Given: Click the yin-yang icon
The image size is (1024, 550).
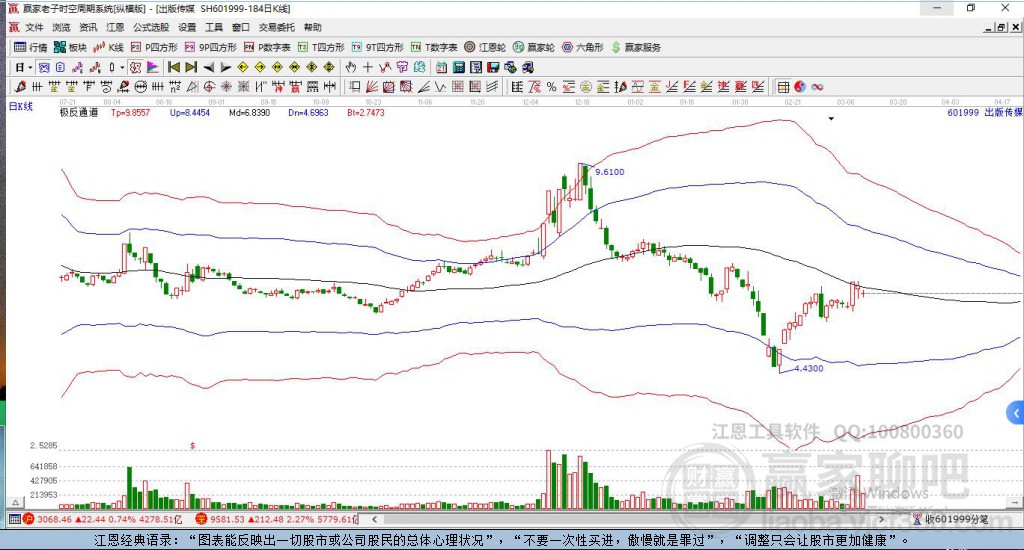Looking at the screenshot, I should [x=800, y=87].
